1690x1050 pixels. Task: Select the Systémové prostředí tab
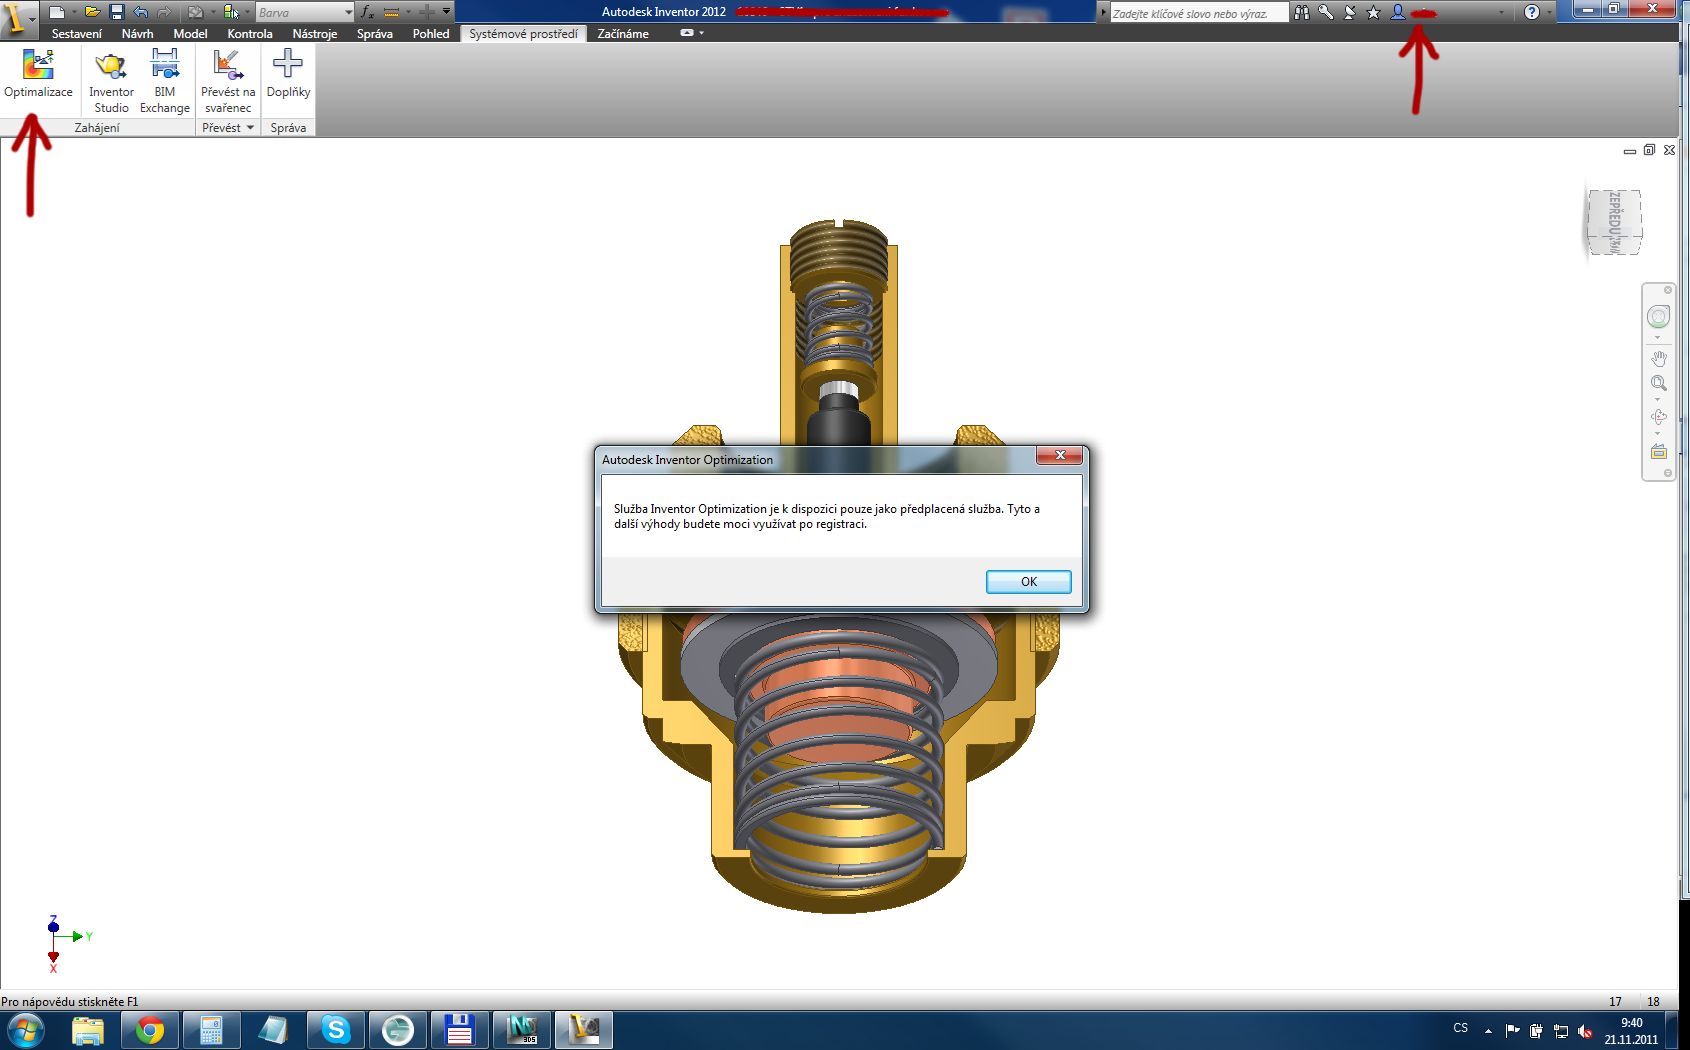(523, 34)
